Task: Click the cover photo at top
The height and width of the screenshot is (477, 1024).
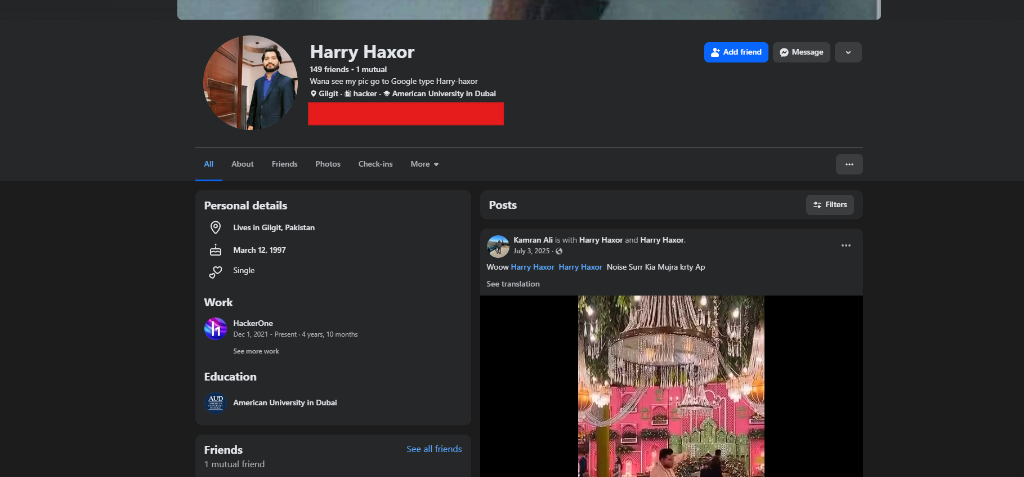Action: tap(529, 10)
